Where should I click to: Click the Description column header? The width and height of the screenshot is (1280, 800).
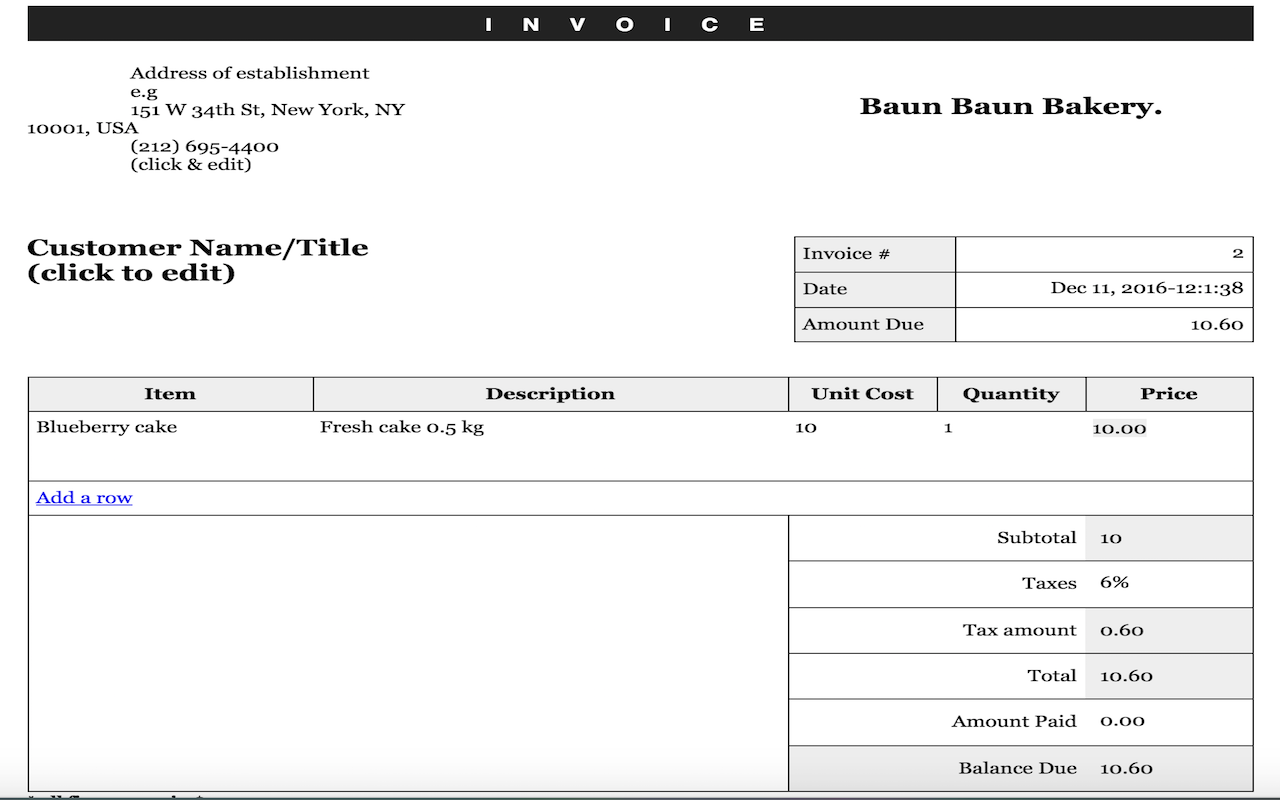click(x=551, y=394)
